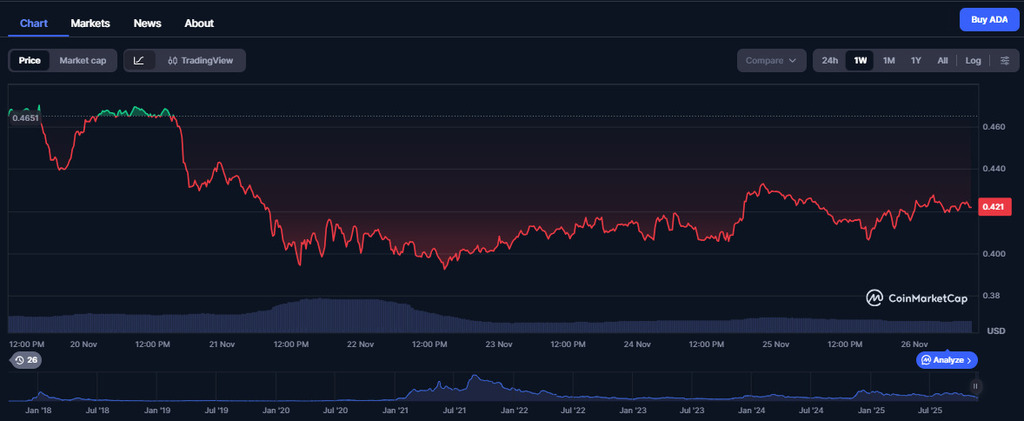Show the All time price range
This screenshot has width=1024, height=421.
[x=942, y=61]
